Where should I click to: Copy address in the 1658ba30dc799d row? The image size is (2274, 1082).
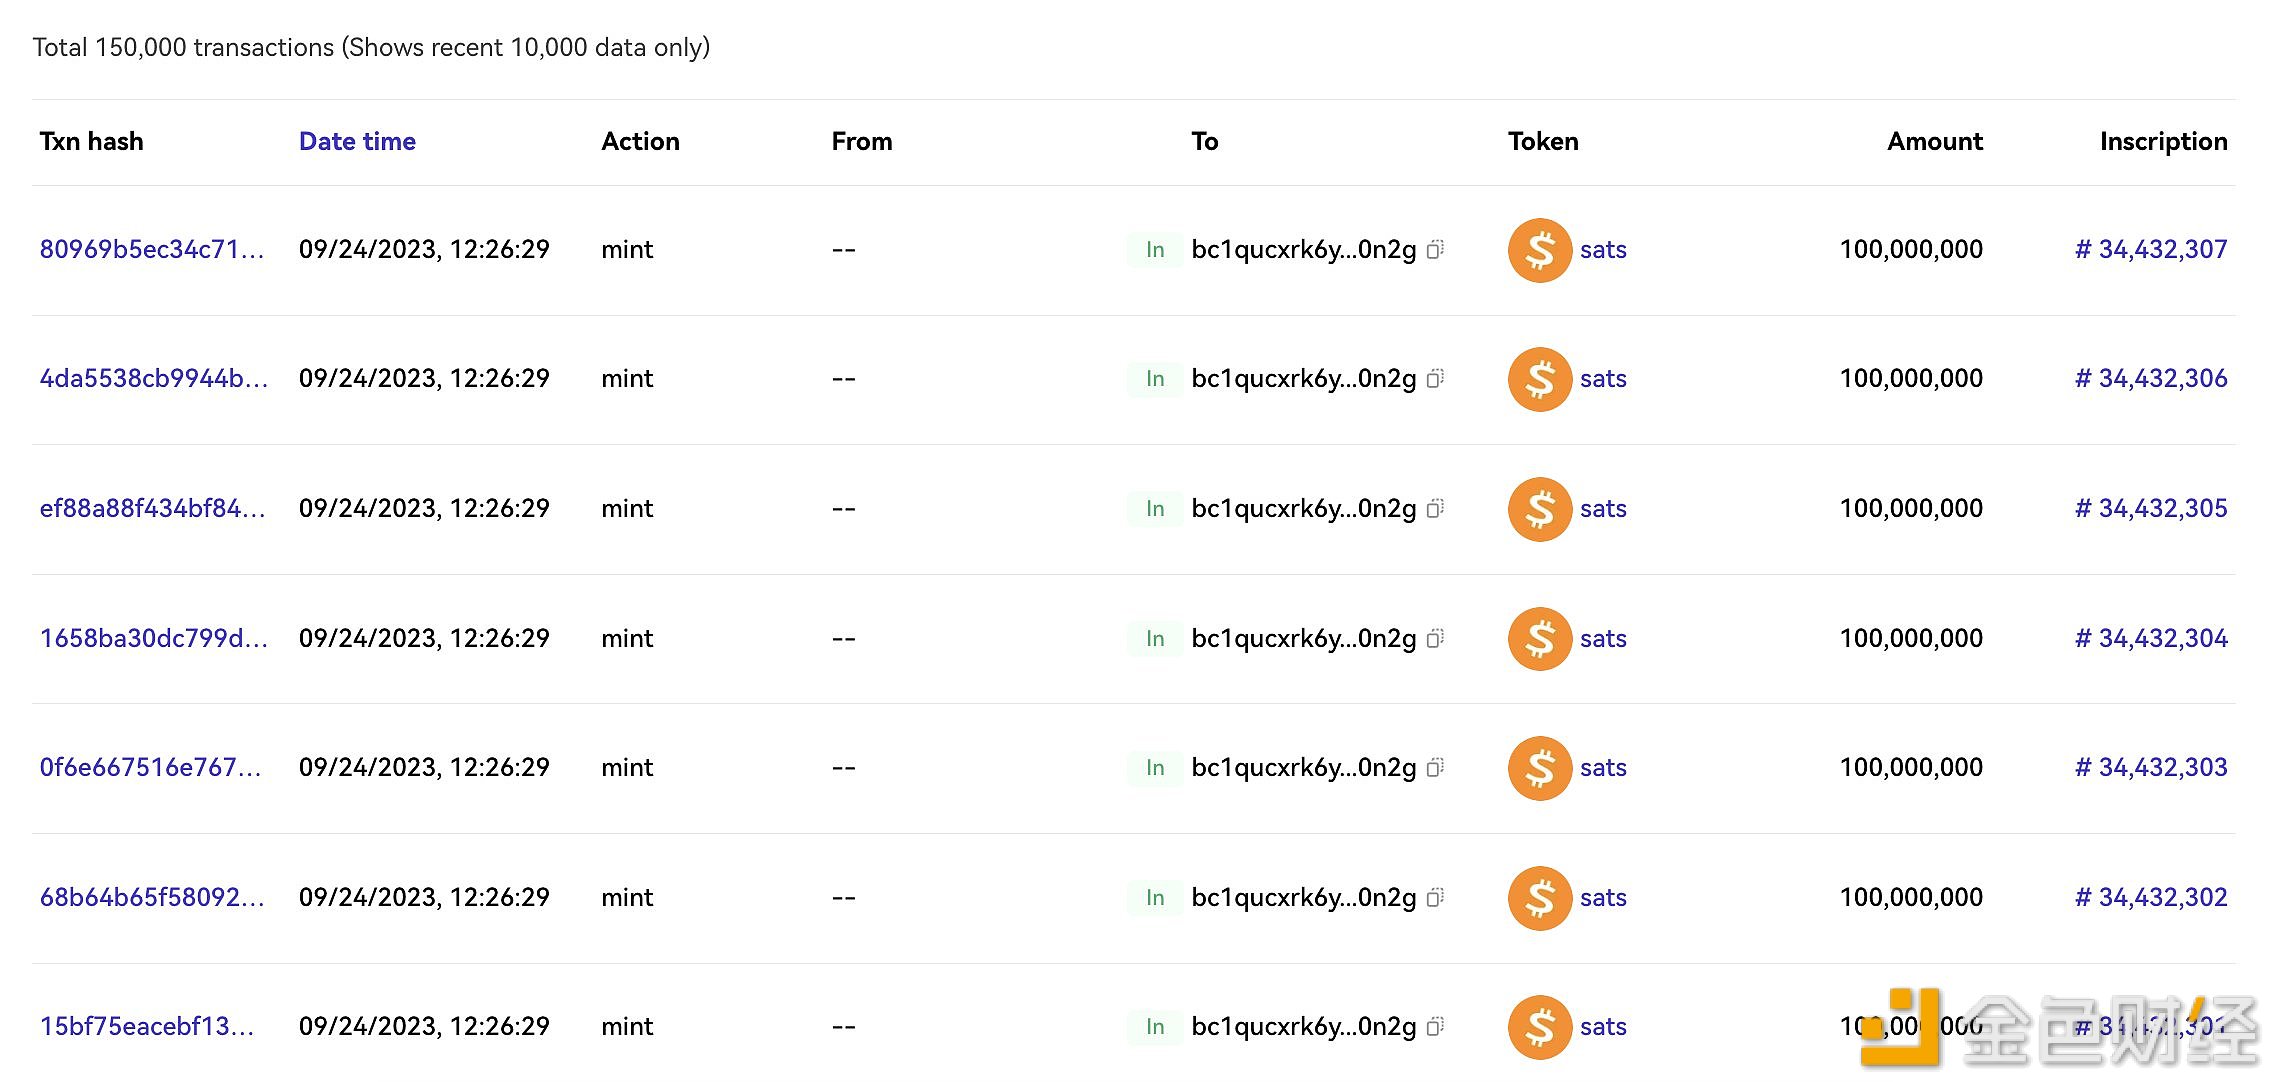pos(1436,639)
